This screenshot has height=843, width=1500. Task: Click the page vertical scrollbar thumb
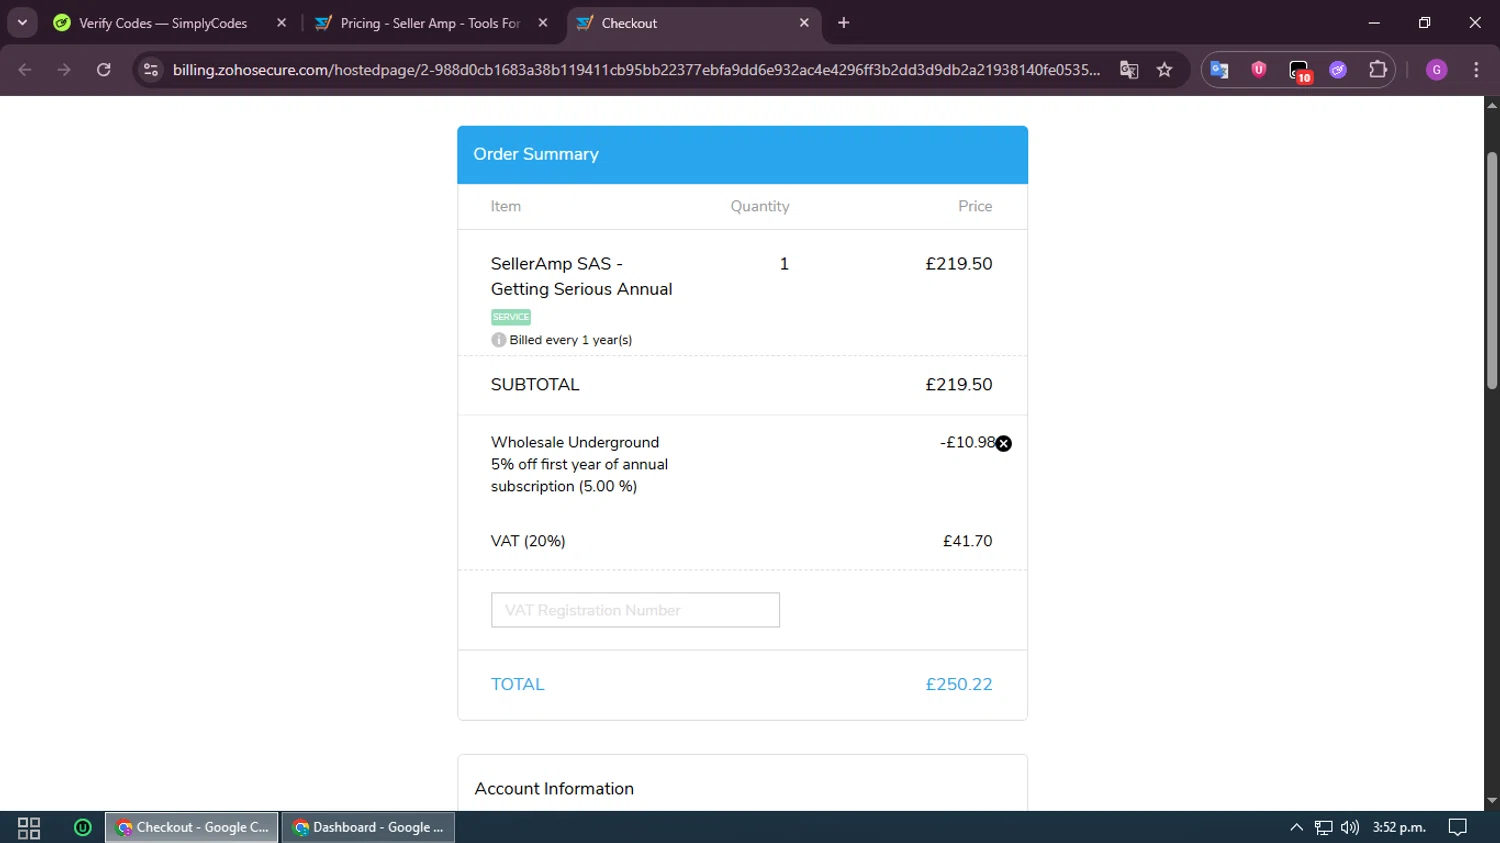coord(1492,270)
